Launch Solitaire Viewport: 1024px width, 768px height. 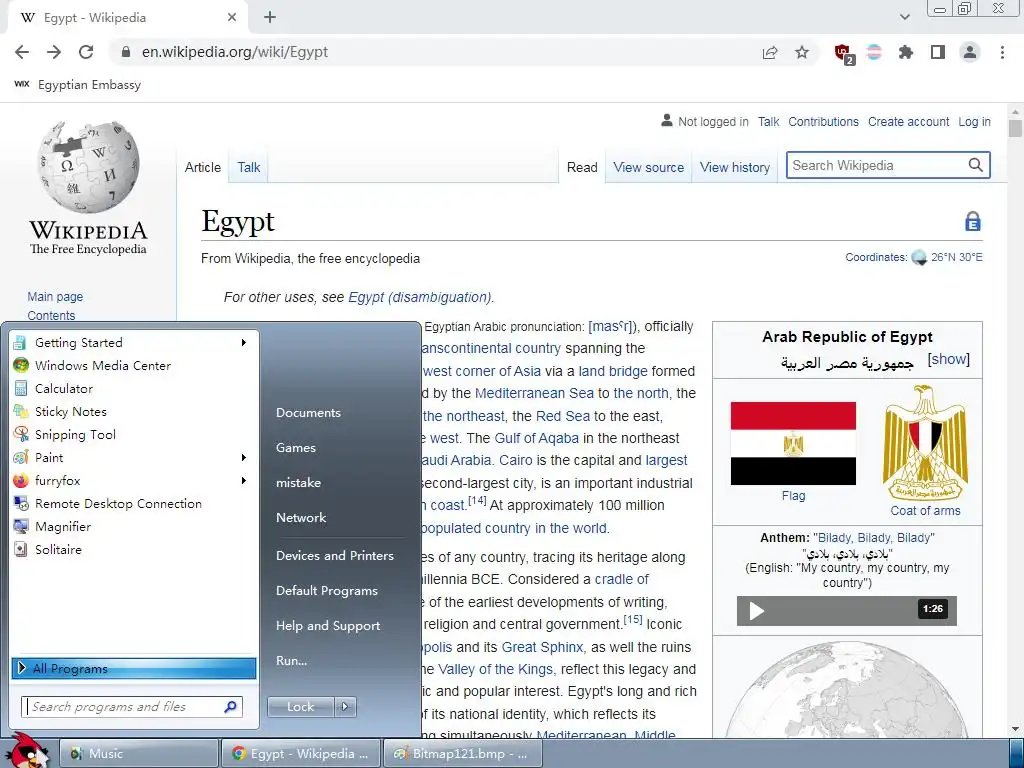134,550
